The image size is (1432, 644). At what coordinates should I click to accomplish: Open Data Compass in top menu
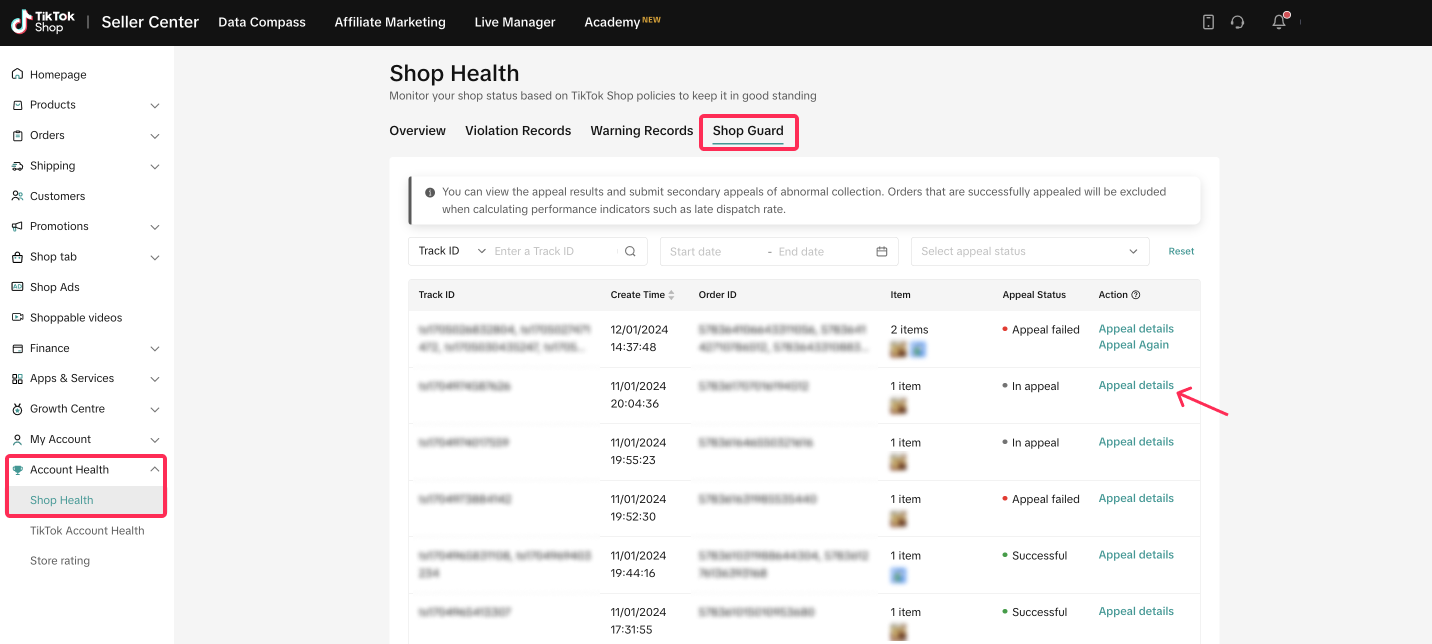[x=262, y=22]
